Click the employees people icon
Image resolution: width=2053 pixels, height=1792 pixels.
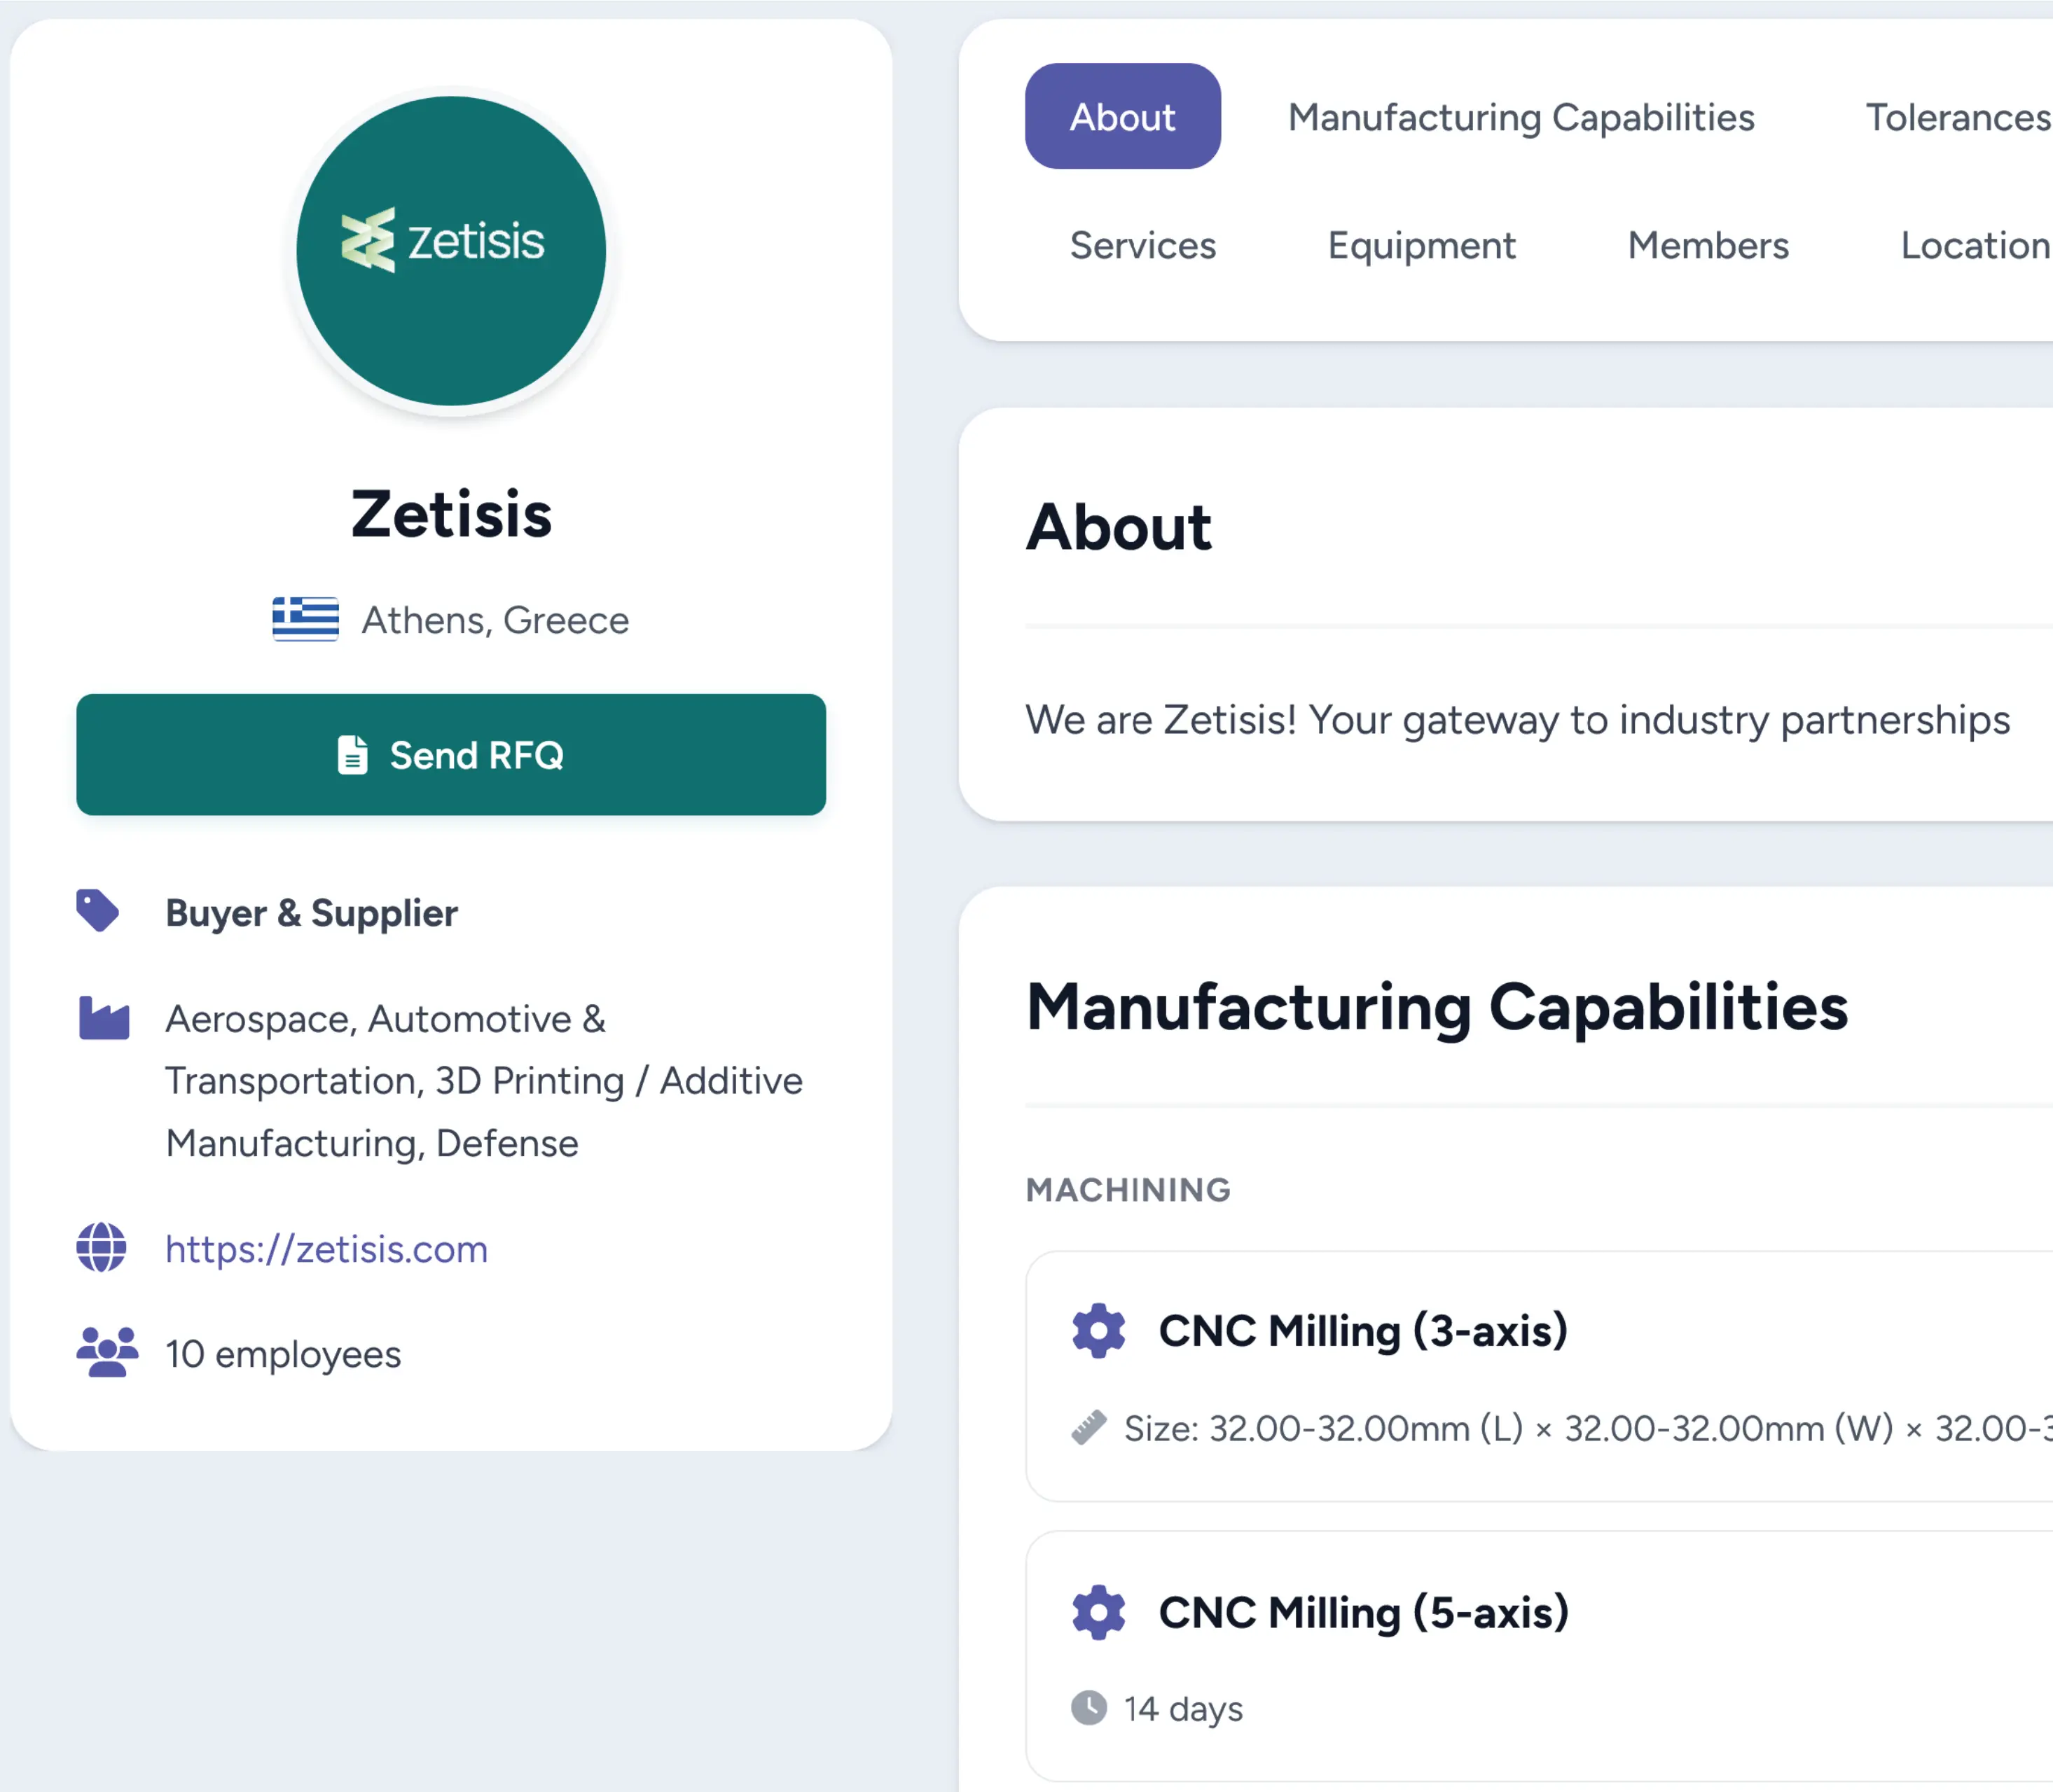pyautogui.click(x=107, y=1352)
